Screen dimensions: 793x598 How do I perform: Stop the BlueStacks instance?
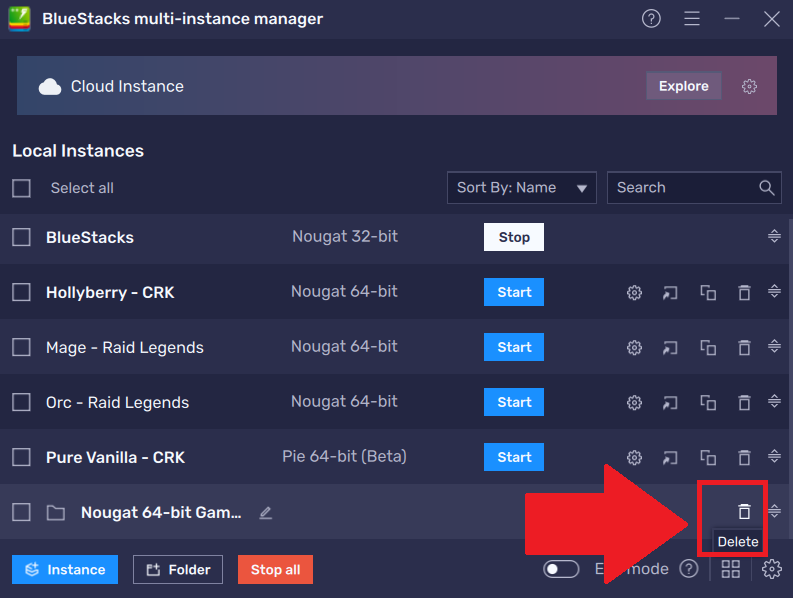coord(514,237)
